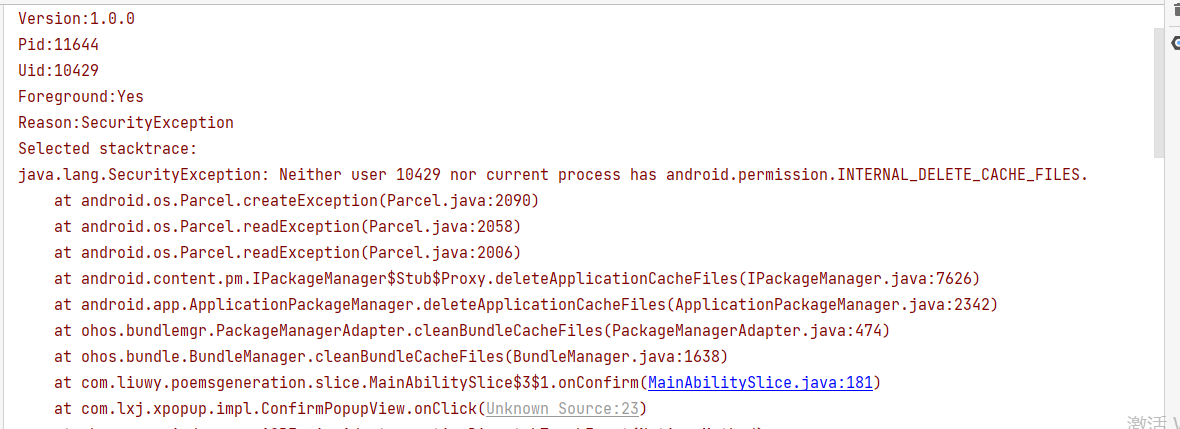Image resolution: width=1180 pixels, height=429 pixels.
Task: Click the Parcel.java:2058 readException frame
Action: point(287,227)
